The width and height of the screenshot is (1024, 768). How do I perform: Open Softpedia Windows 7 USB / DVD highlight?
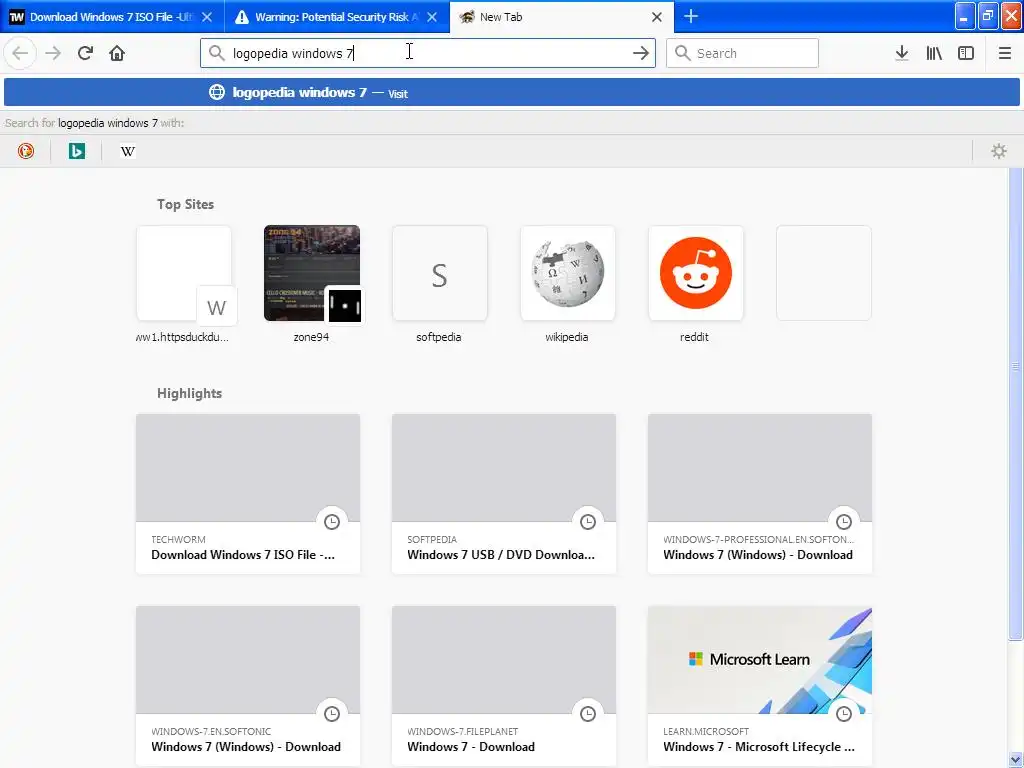coord(504,494)
